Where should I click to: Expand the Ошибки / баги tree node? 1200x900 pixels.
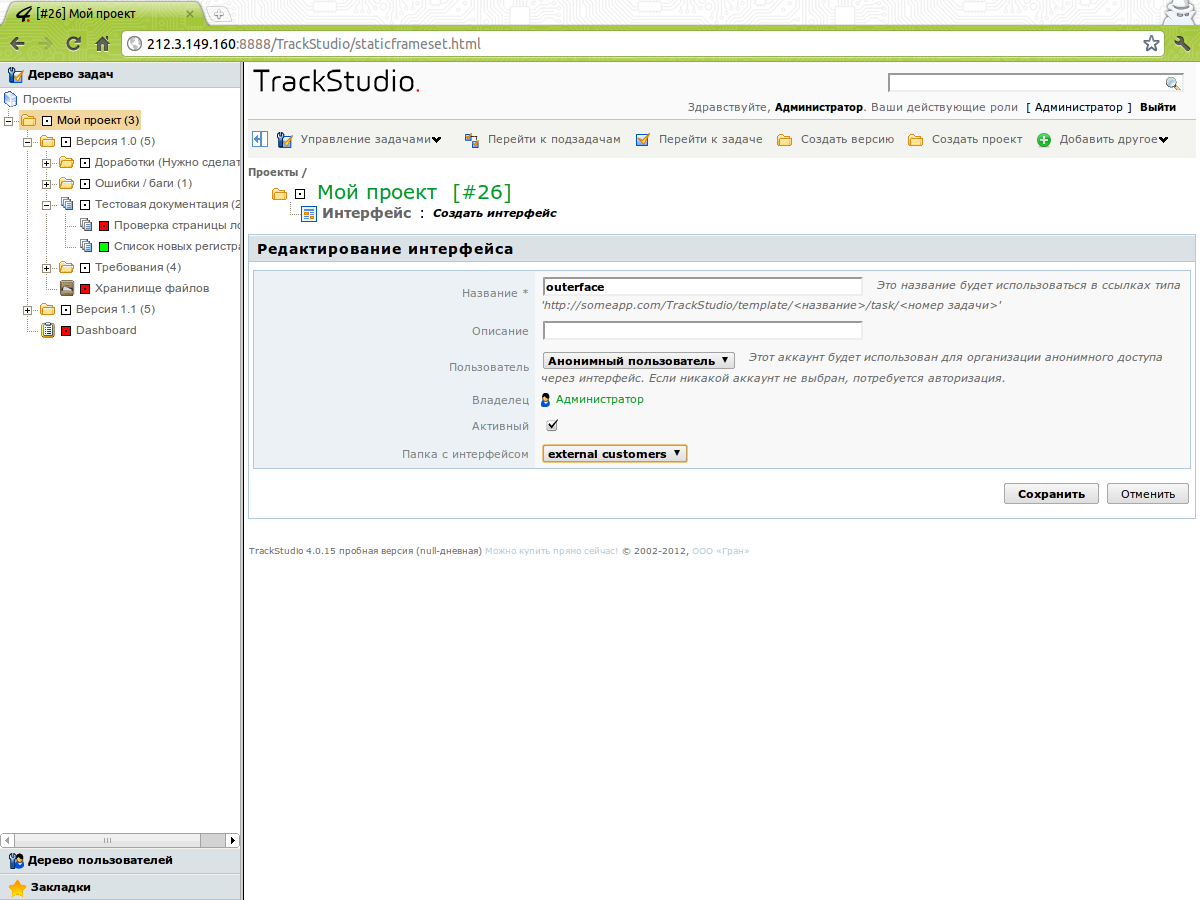point(47,184)
